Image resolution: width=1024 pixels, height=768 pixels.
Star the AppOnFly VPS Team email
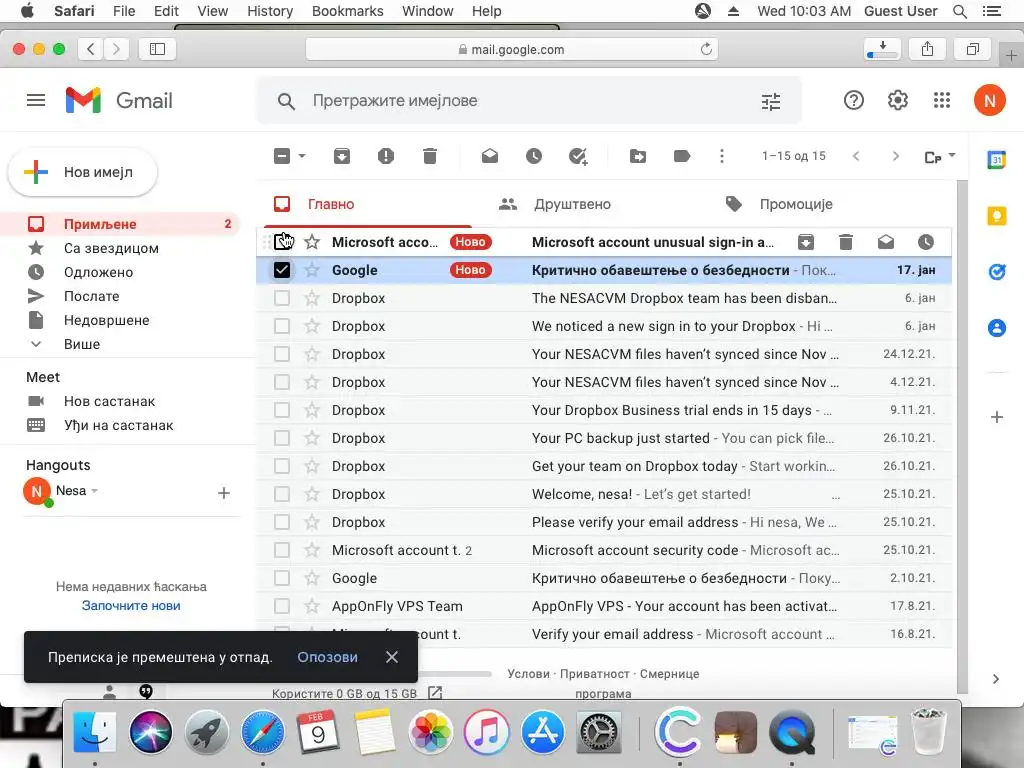click(312, 606)
